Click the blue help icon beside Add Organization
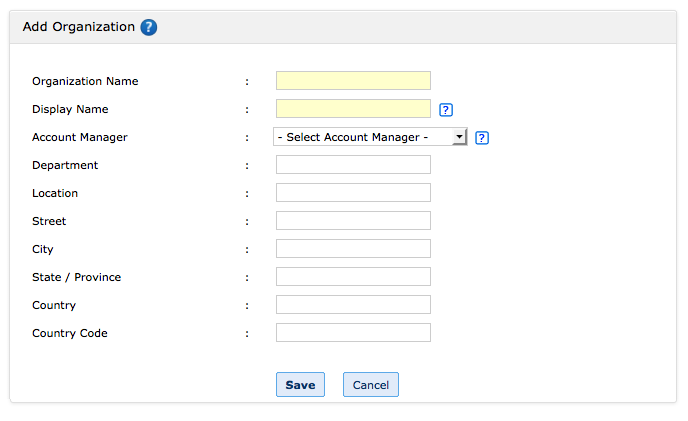The image size is (688, 421). click(x=149, y=28)
